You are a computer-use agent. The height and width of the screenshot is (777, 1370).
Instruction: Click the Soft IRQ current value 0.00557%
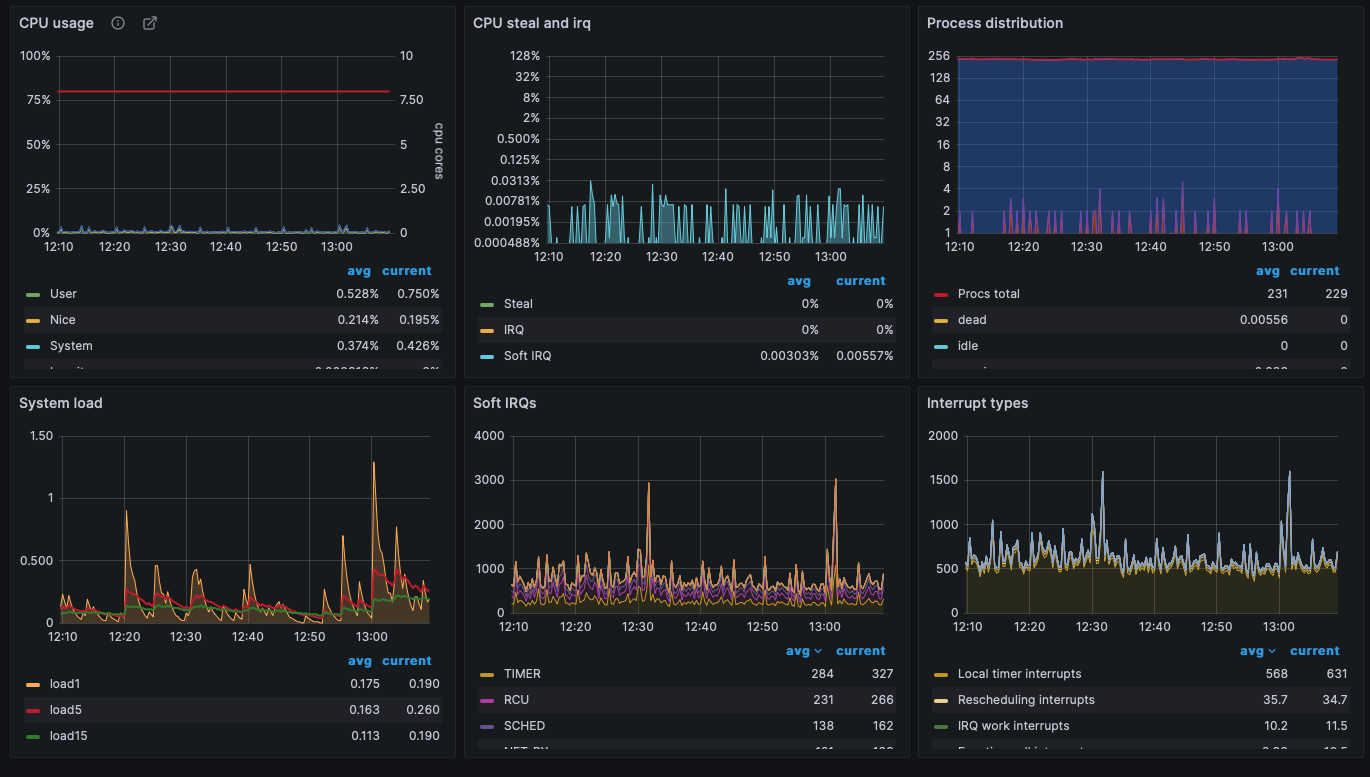tap(865, 356)
